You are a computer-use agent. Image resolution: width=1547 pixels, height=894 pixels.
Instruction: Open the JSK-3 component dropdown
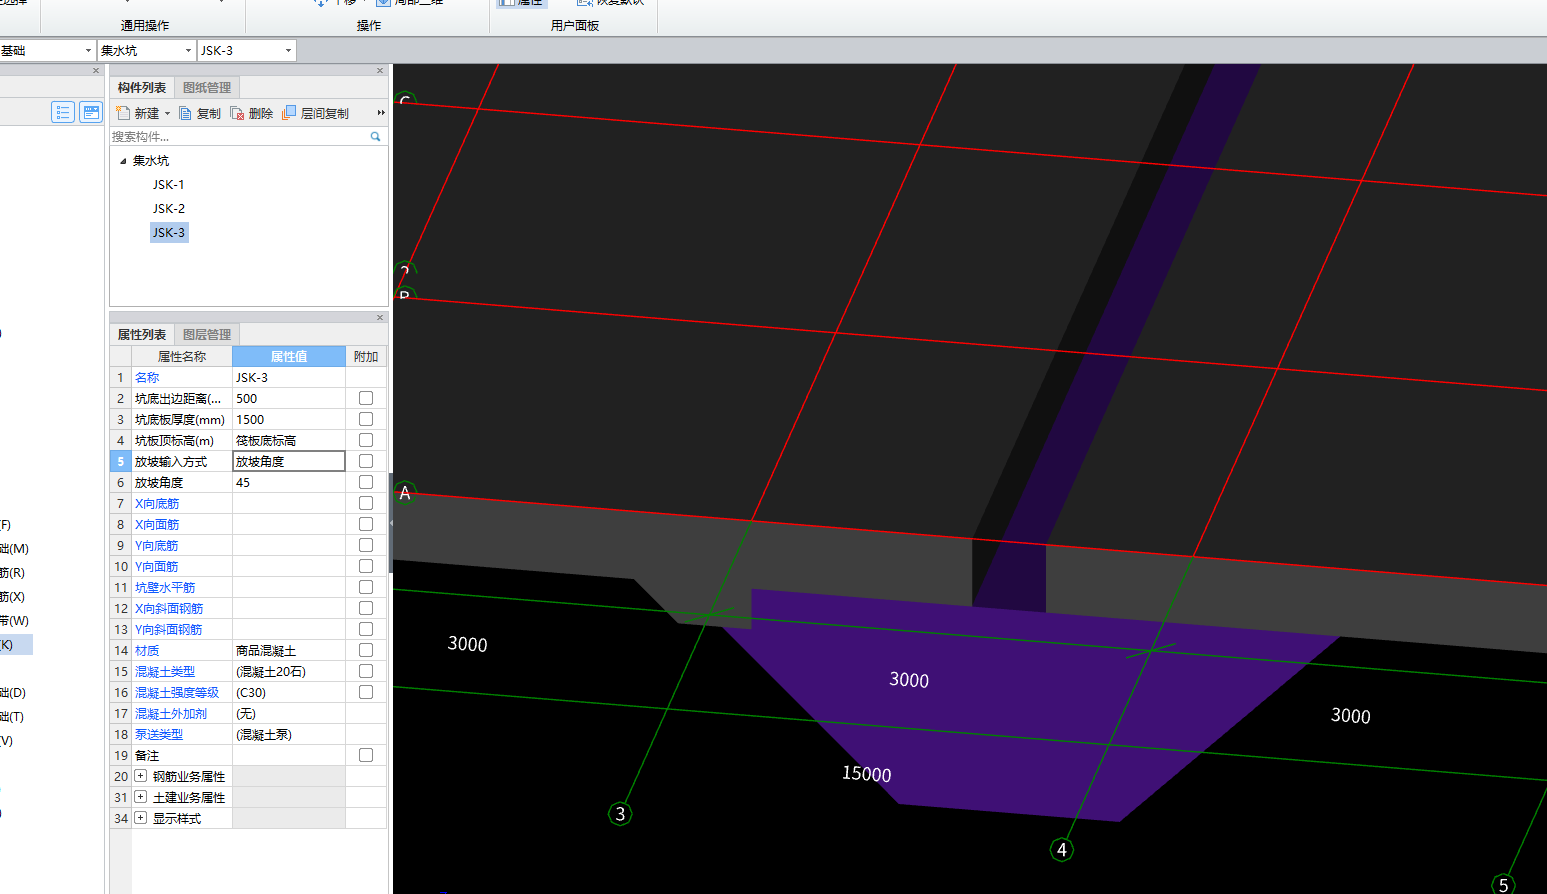pyautogui.click(x=288, y=50)
